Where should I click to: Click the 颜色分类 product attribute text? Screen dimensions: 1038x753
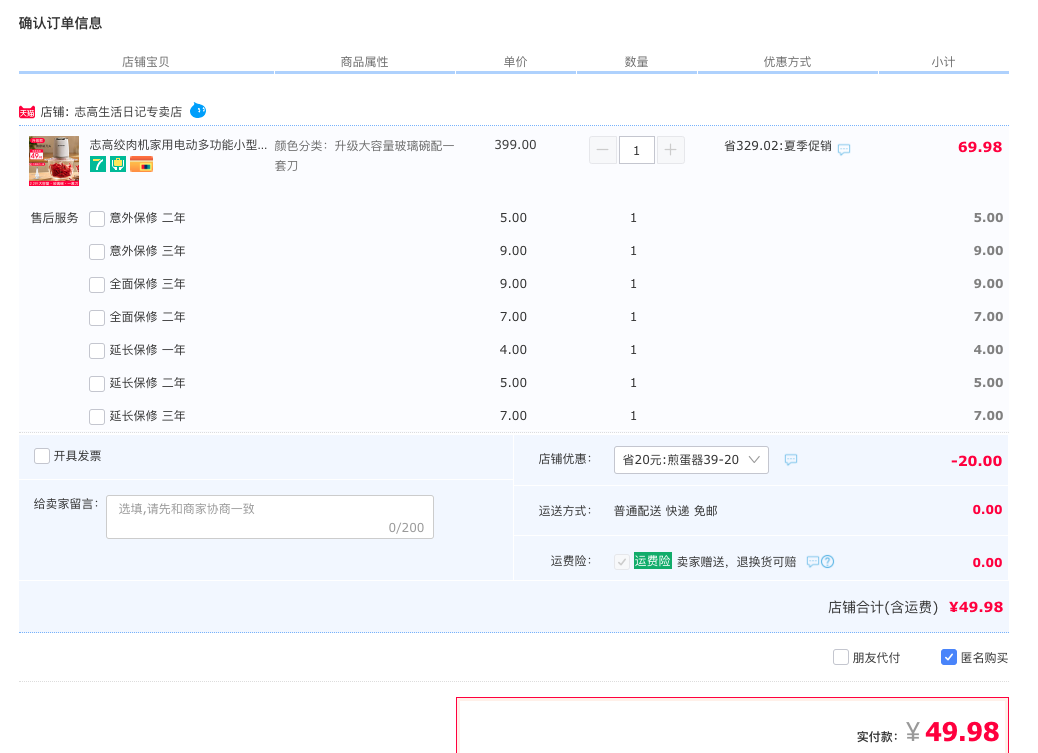(365, 156)
